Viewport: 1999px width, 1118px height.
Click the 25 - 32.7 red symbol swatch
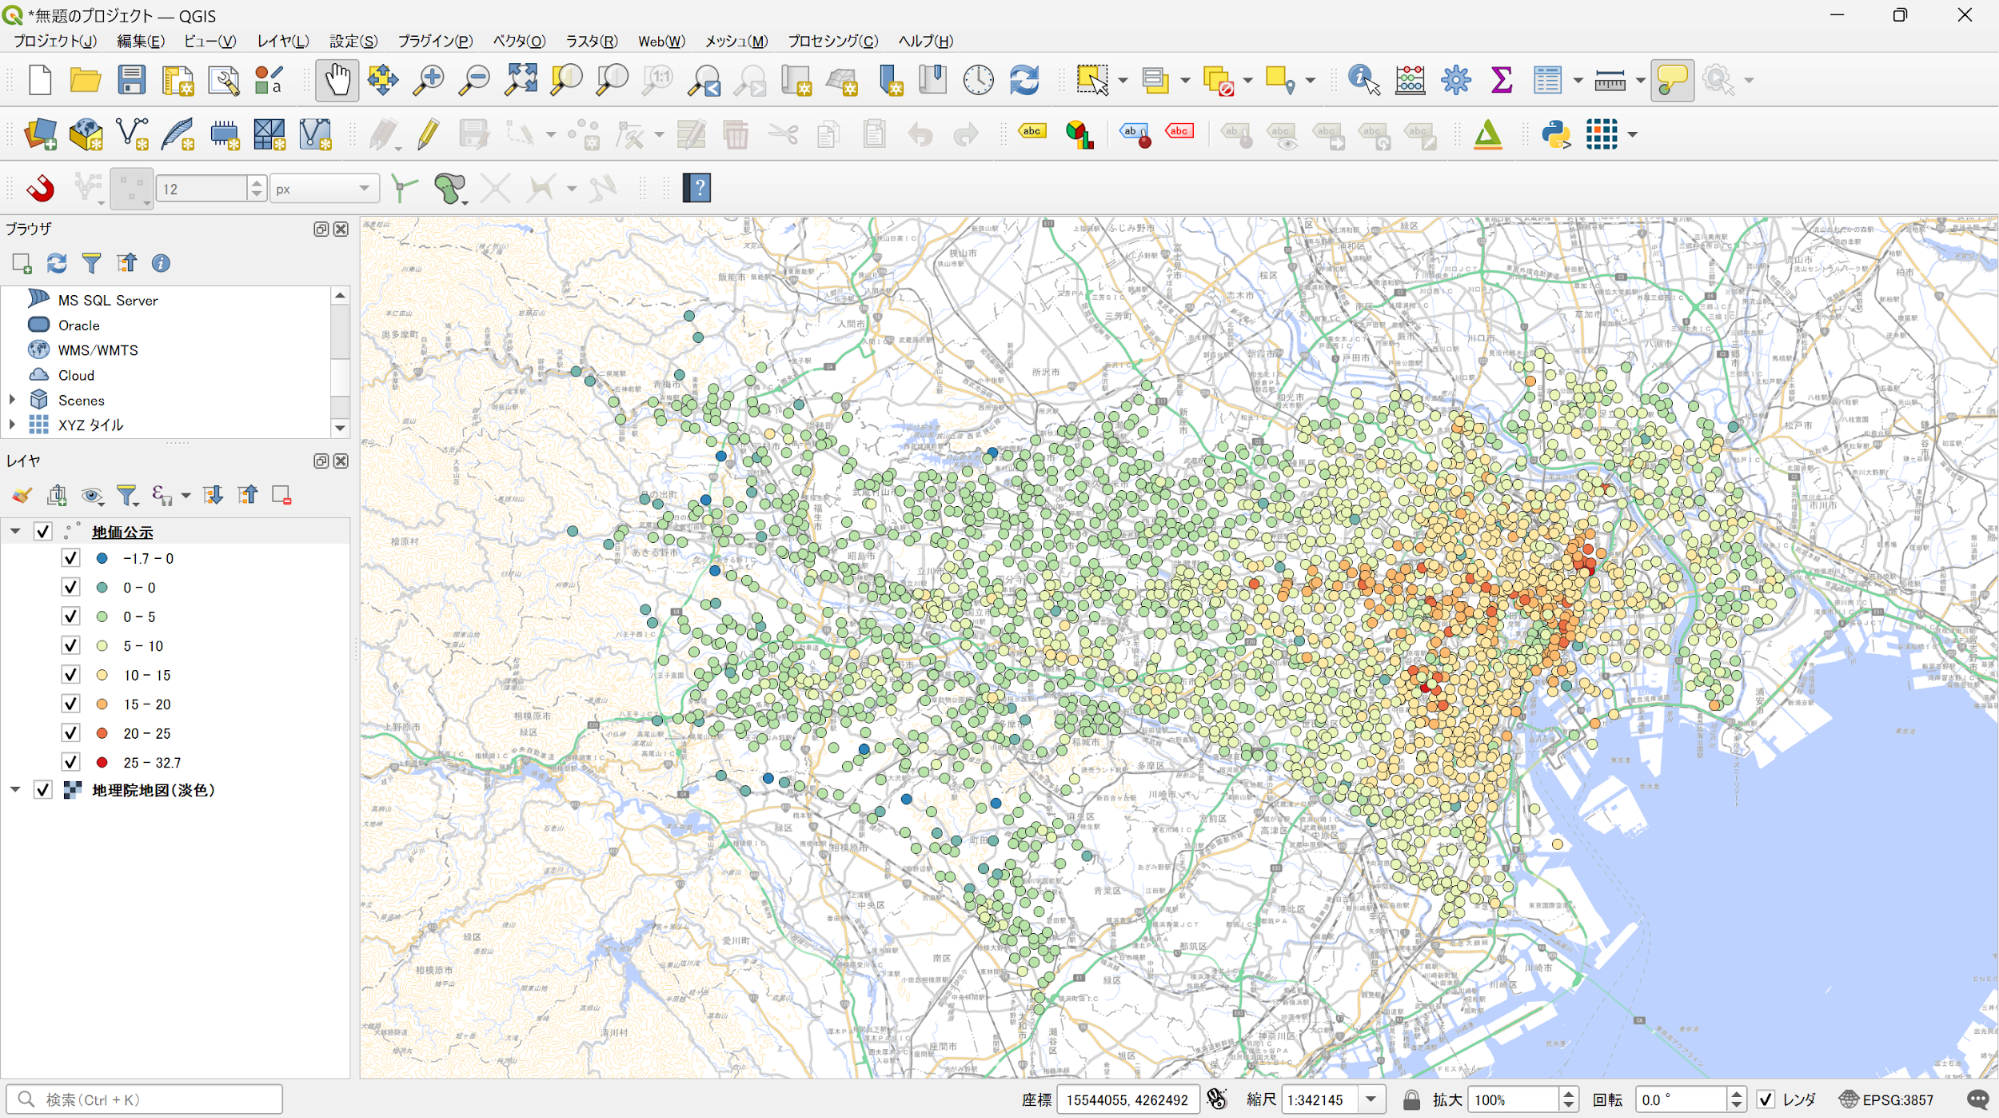pyautogui.click(x=102, y=762)
